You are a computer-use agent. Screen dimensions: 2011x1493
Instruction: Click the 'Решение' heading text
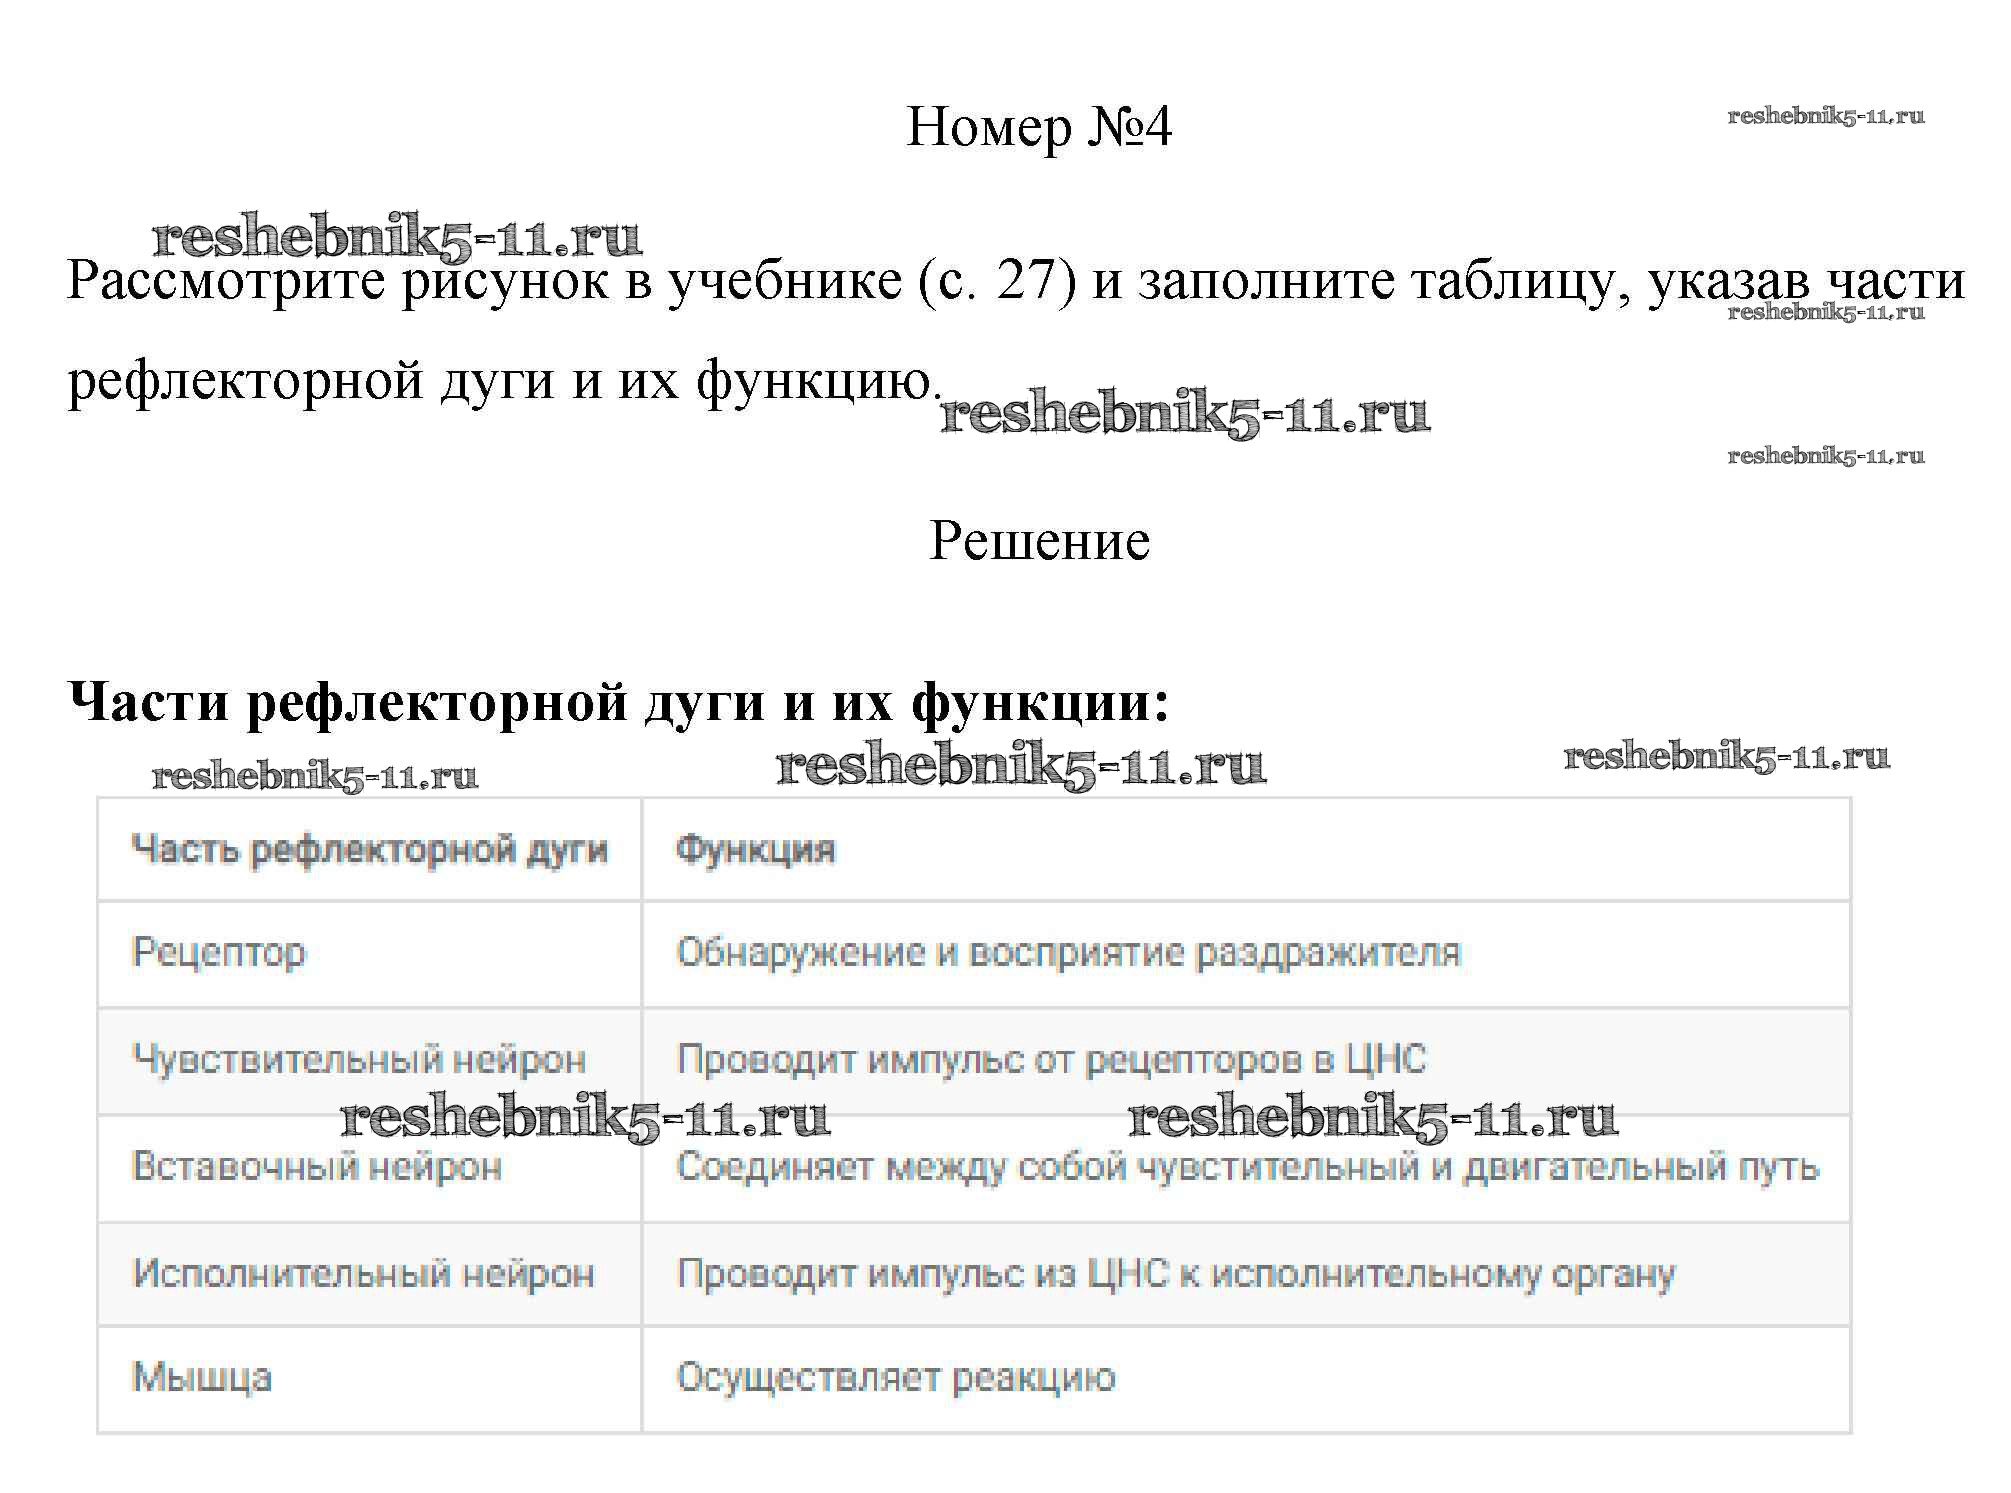pos(1039,541)
